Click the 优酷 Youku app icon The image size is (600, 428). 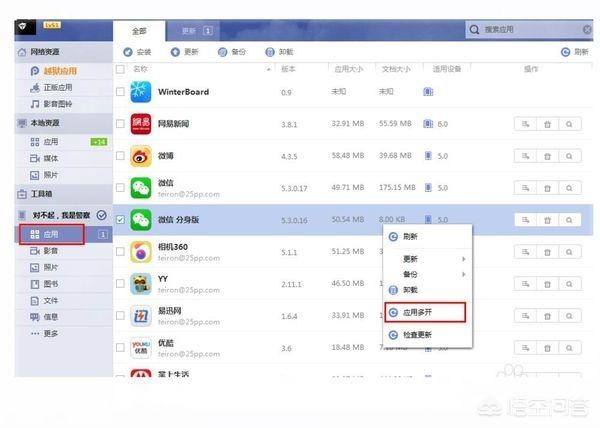[141, 347]
